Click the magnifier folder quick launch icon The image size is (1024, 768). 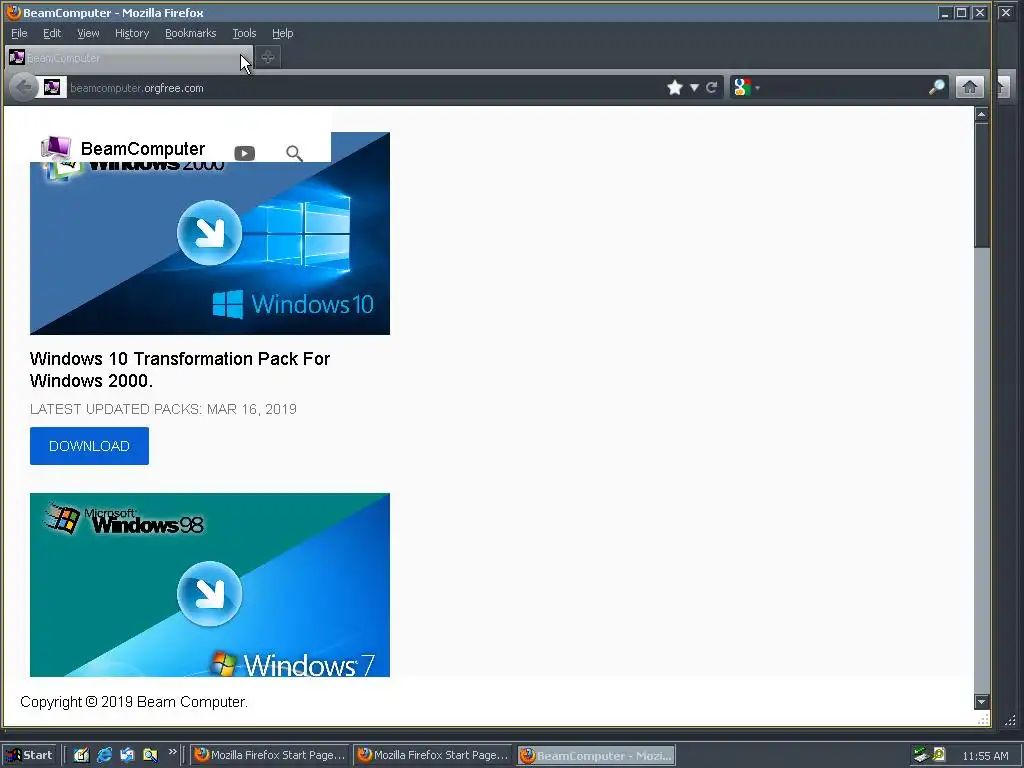point(150,756)
